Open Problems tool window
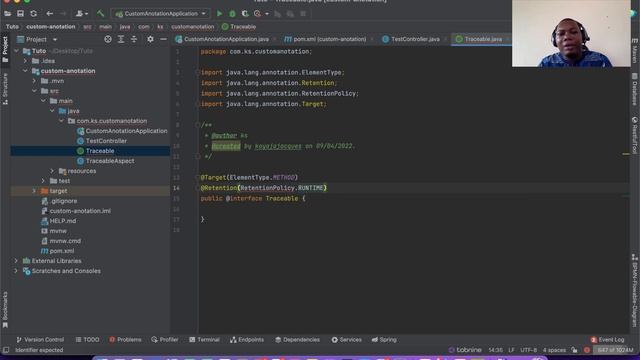 tap(125, 340)
